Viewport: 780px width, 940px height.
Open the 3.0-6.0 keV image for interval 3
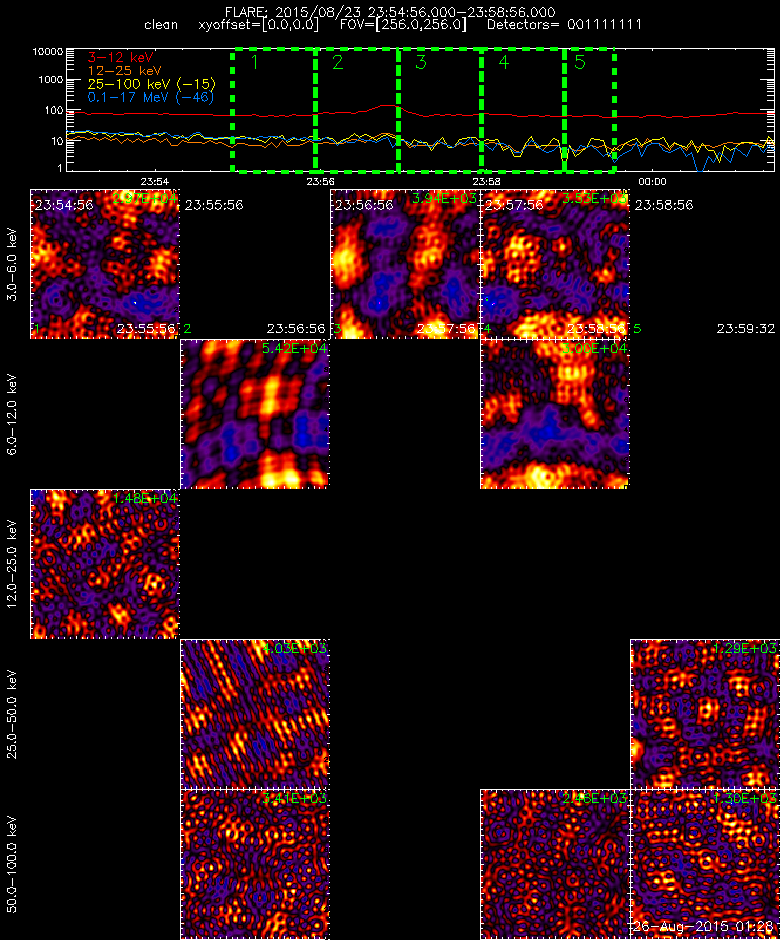(x=405, y=264)
